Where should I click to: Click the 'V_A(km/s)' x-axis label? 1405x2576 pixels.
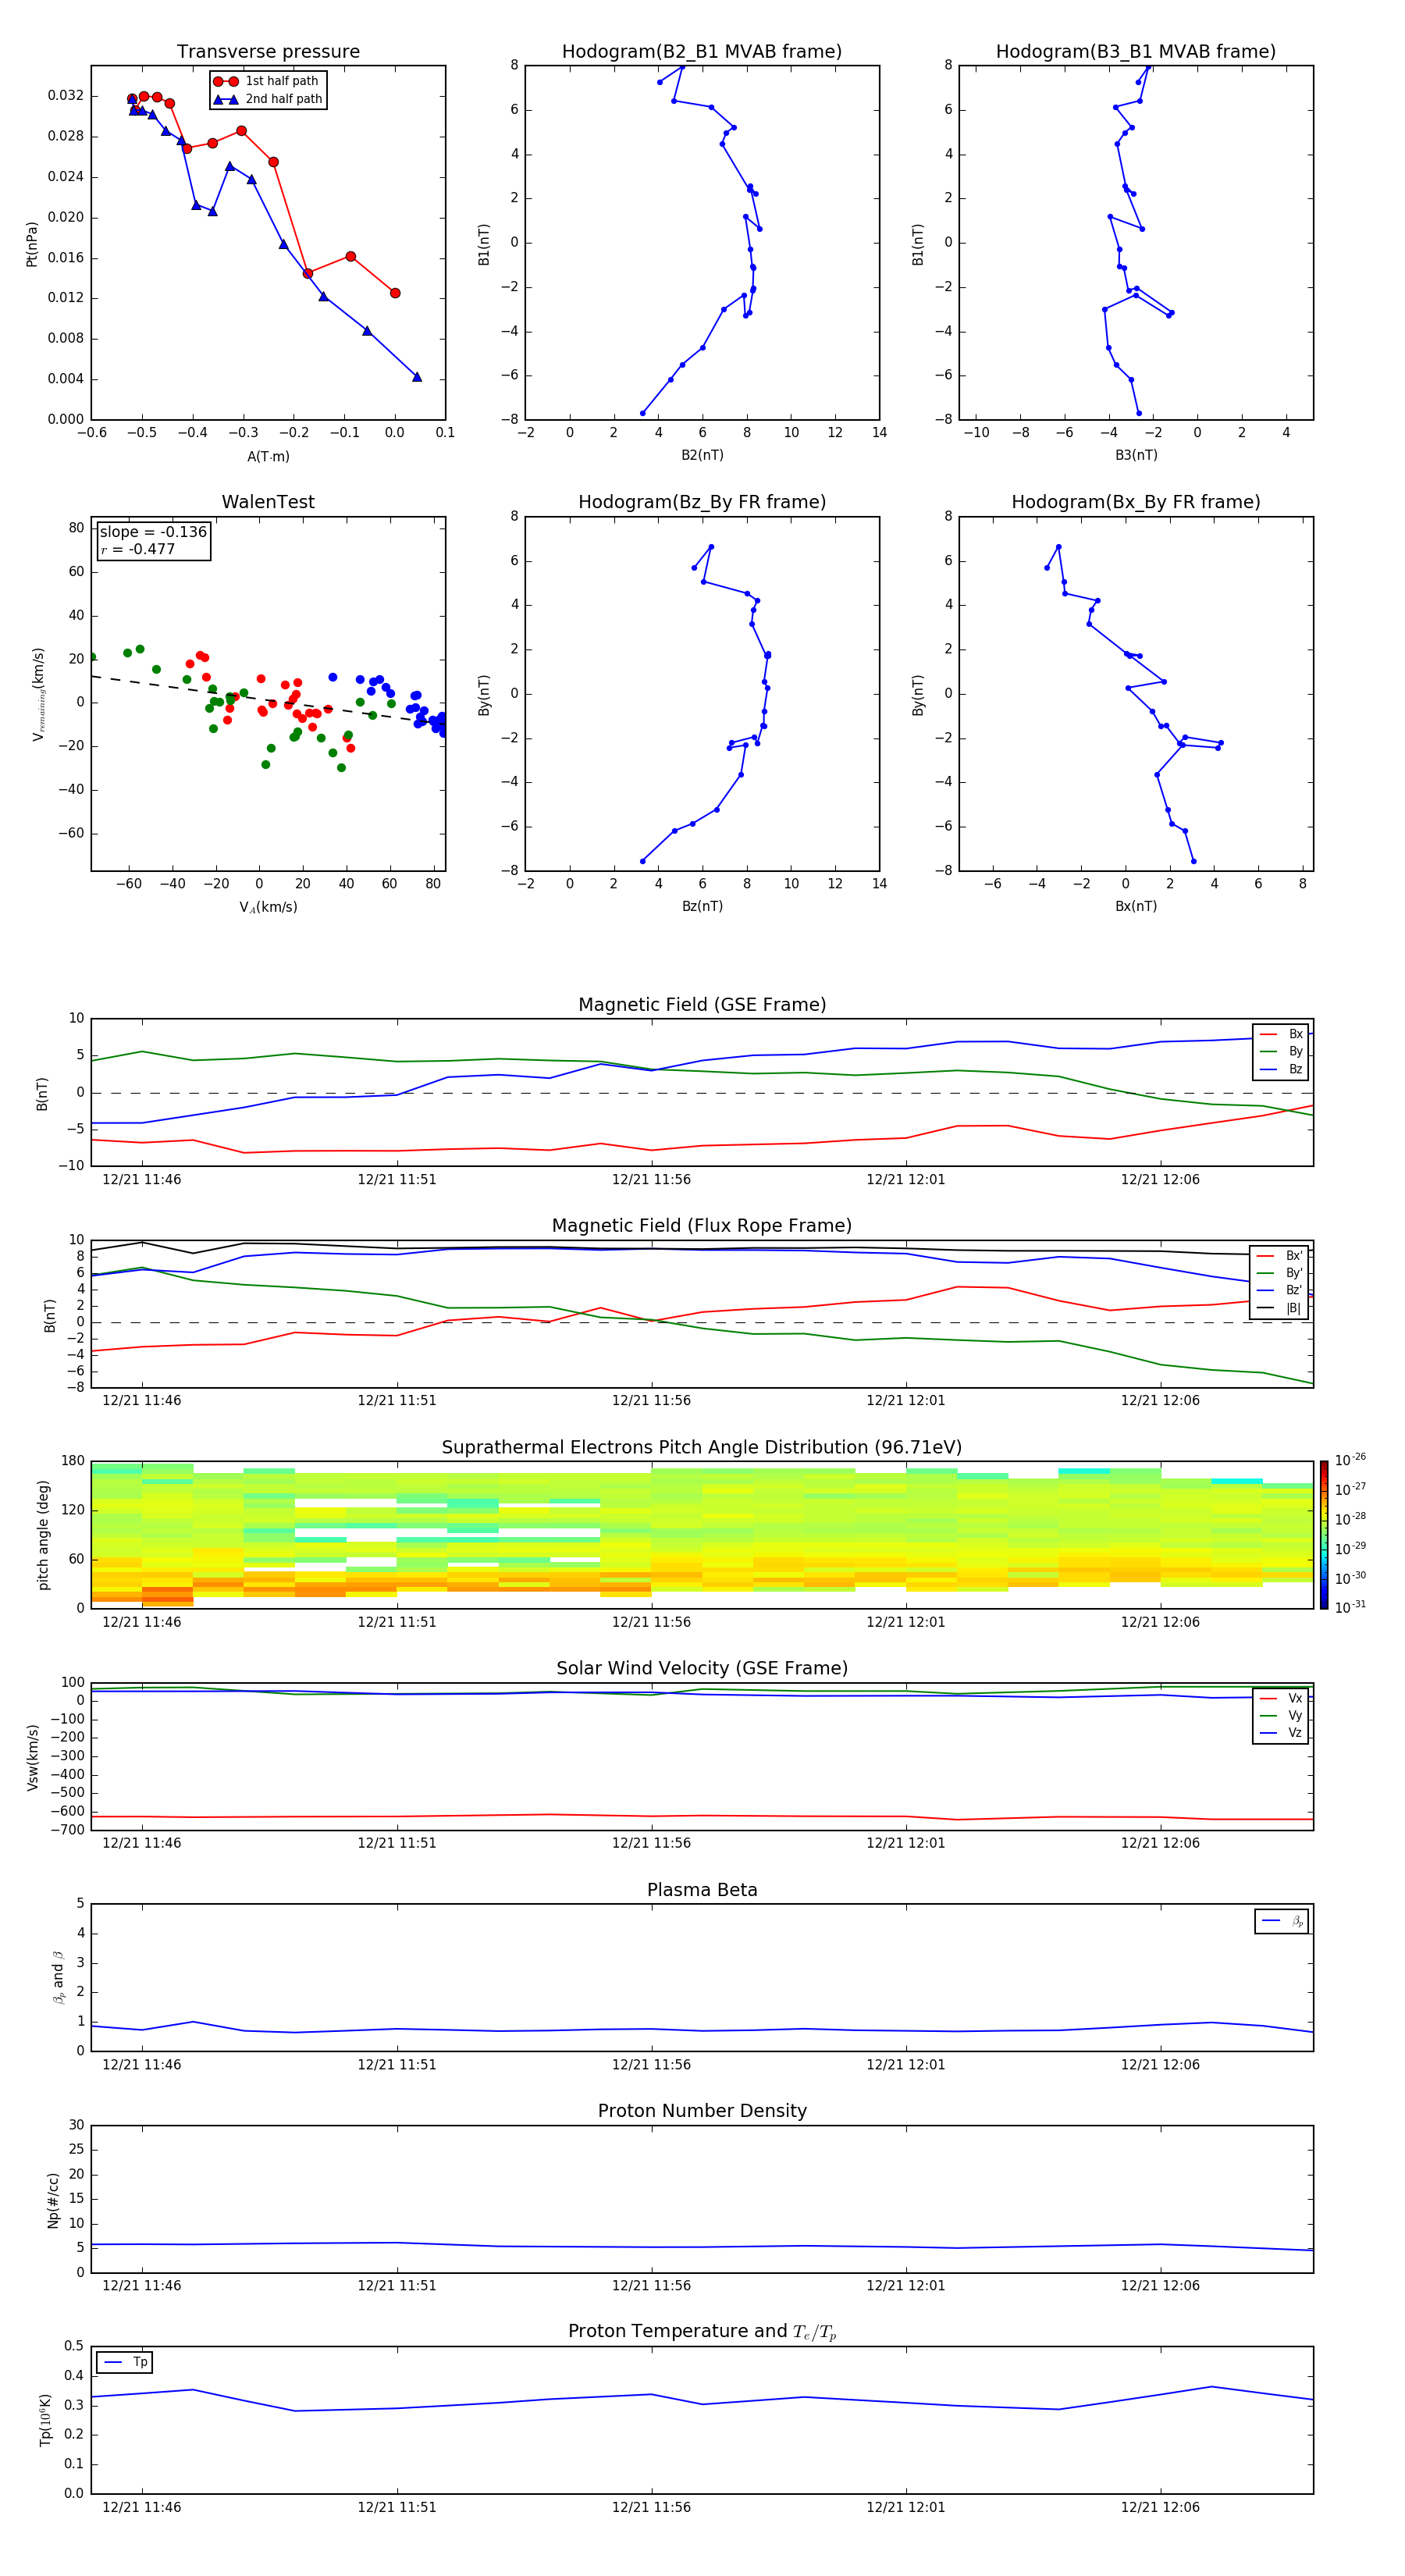pyautogui.click(x=268, y=907)
